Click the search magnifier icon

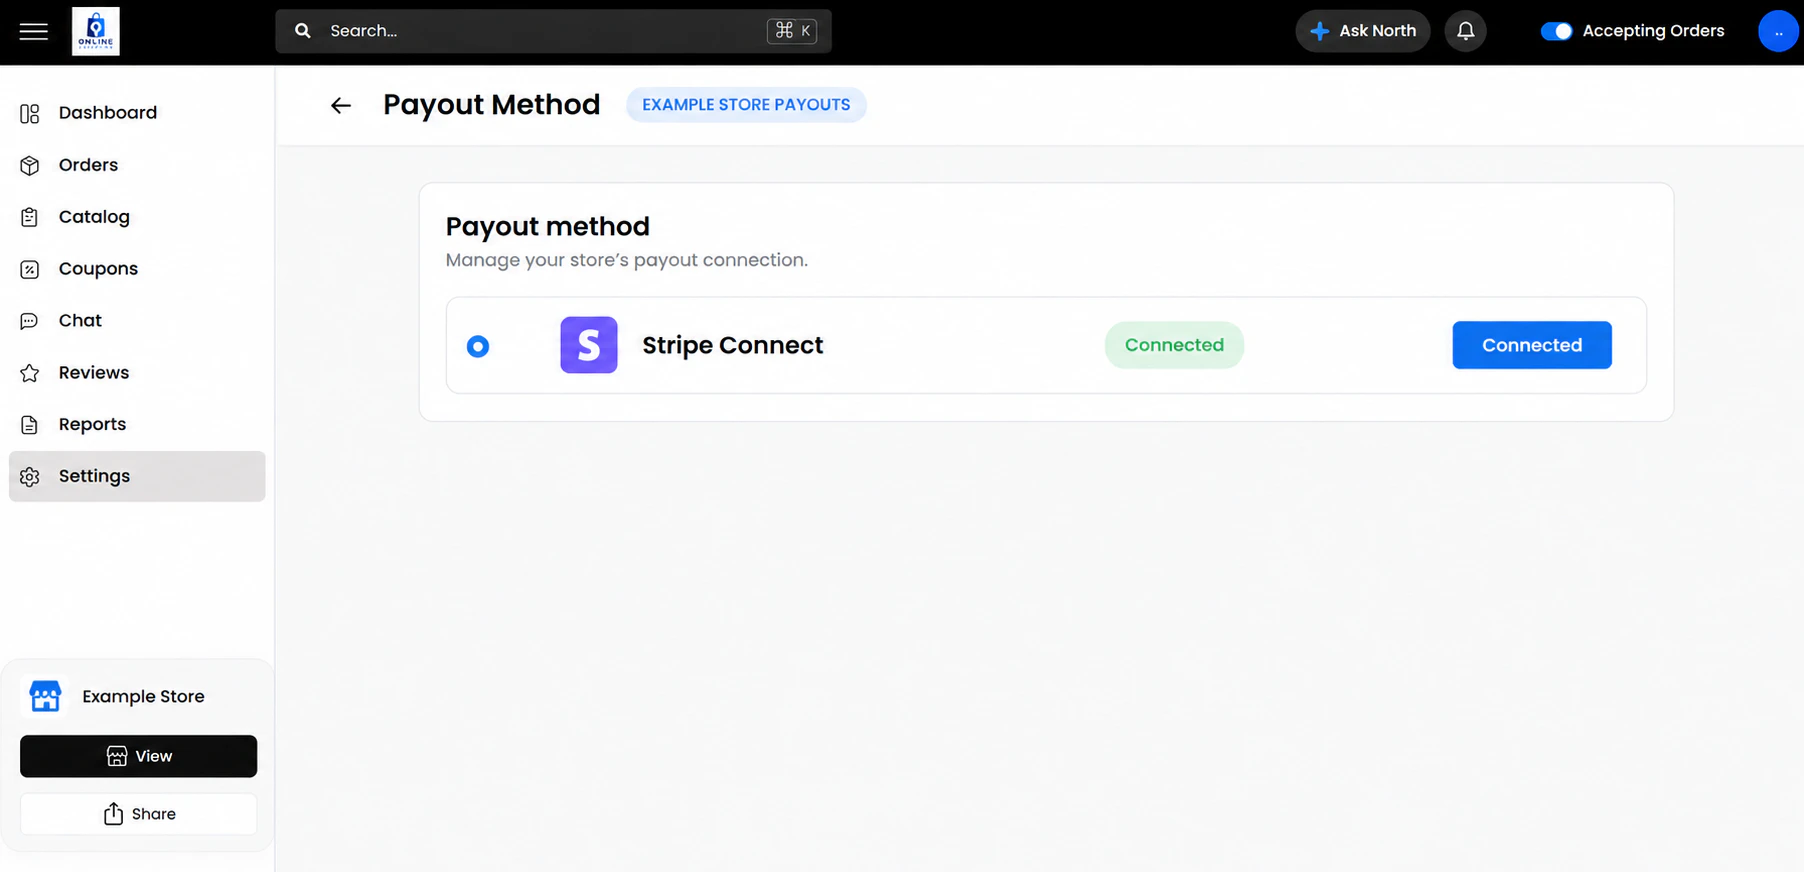[303, 31]
